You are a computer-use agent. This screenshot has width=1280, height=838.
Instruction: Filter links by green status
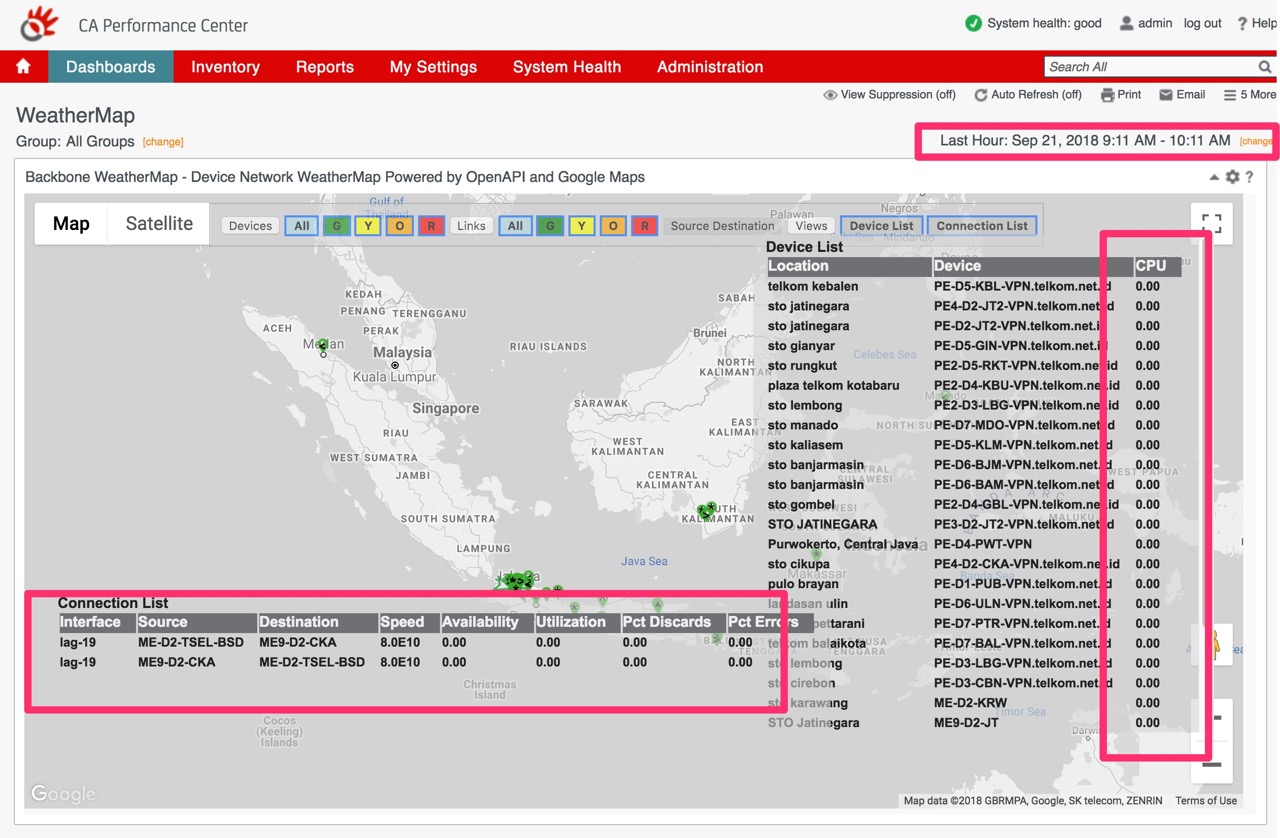click(550, 226)
